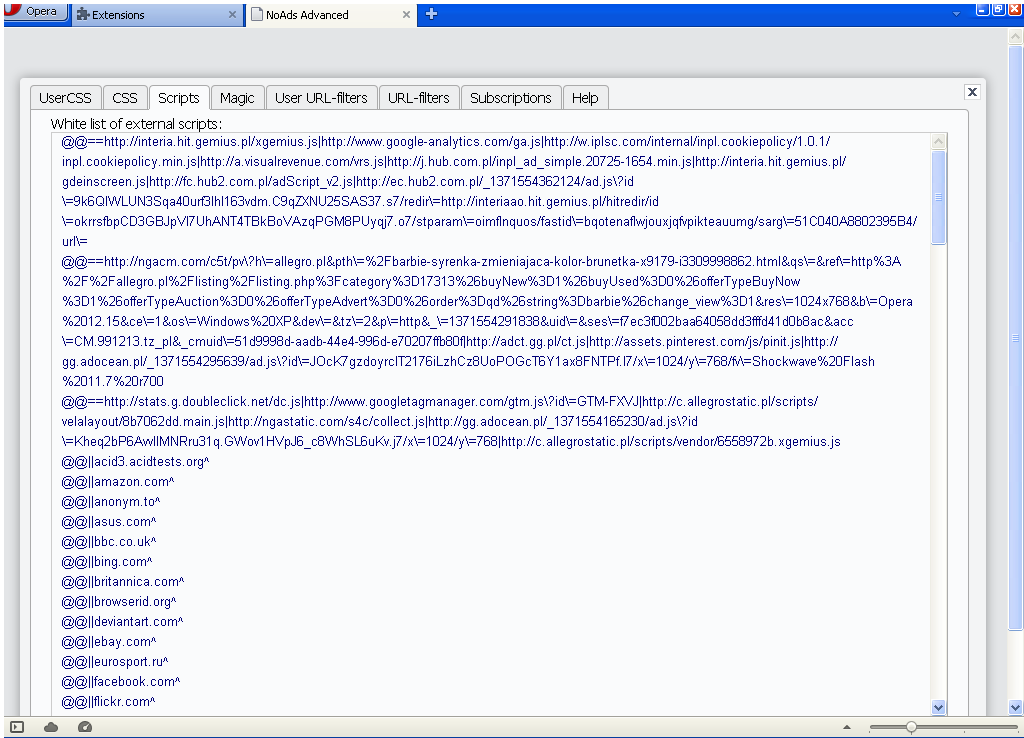Image resolution: width=1024 pixels, height=738 pixels.
Task: Select the NoAds Advanced browser tab
Action: (330, 14)
